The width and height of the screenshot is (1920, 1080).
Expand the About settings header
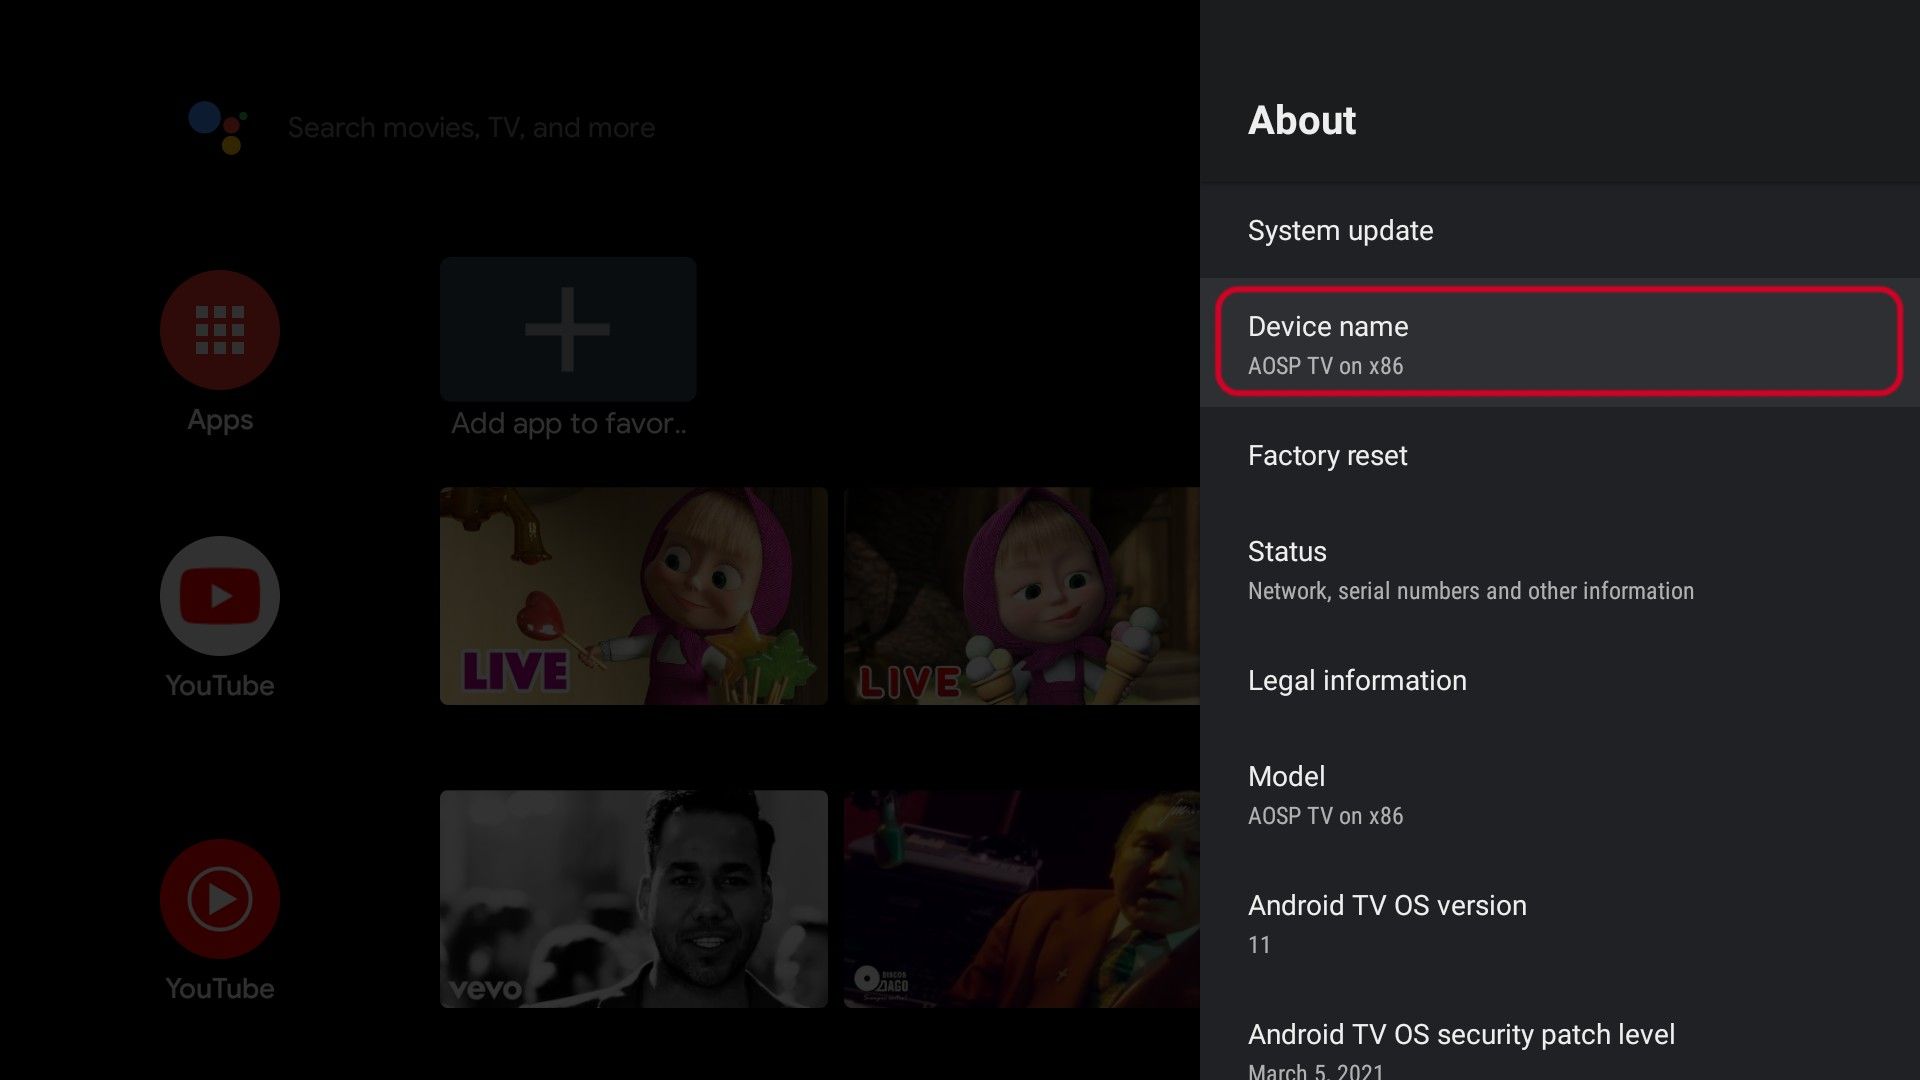pyautogui.click(x=1301, y=120)
